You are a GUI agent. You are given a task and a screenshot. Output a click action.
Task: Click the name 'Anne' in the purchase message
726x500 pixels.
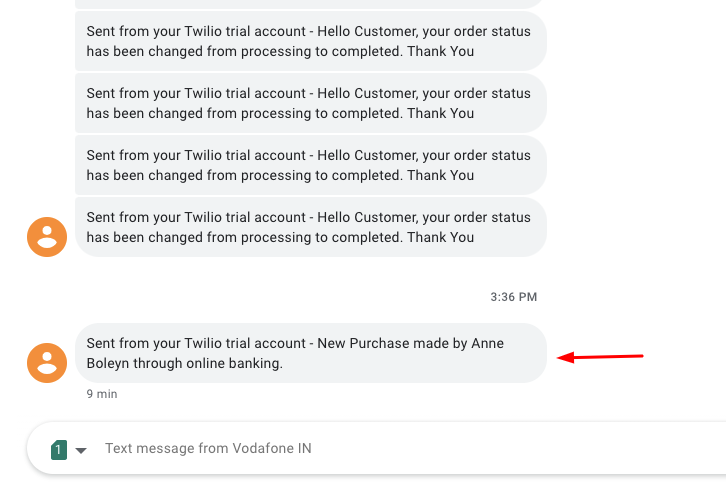point(488,343)
